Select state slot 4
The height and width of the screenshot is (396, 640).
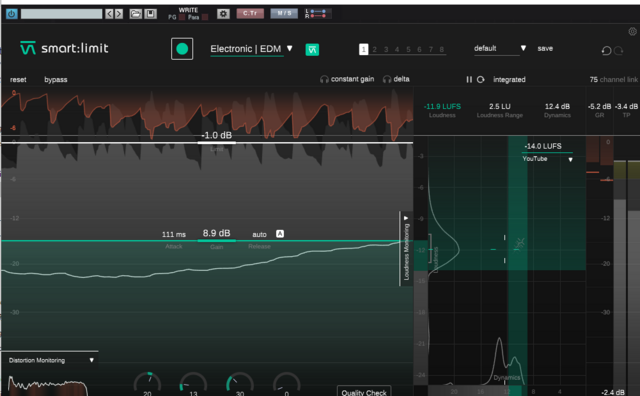(x=397, y=49)
